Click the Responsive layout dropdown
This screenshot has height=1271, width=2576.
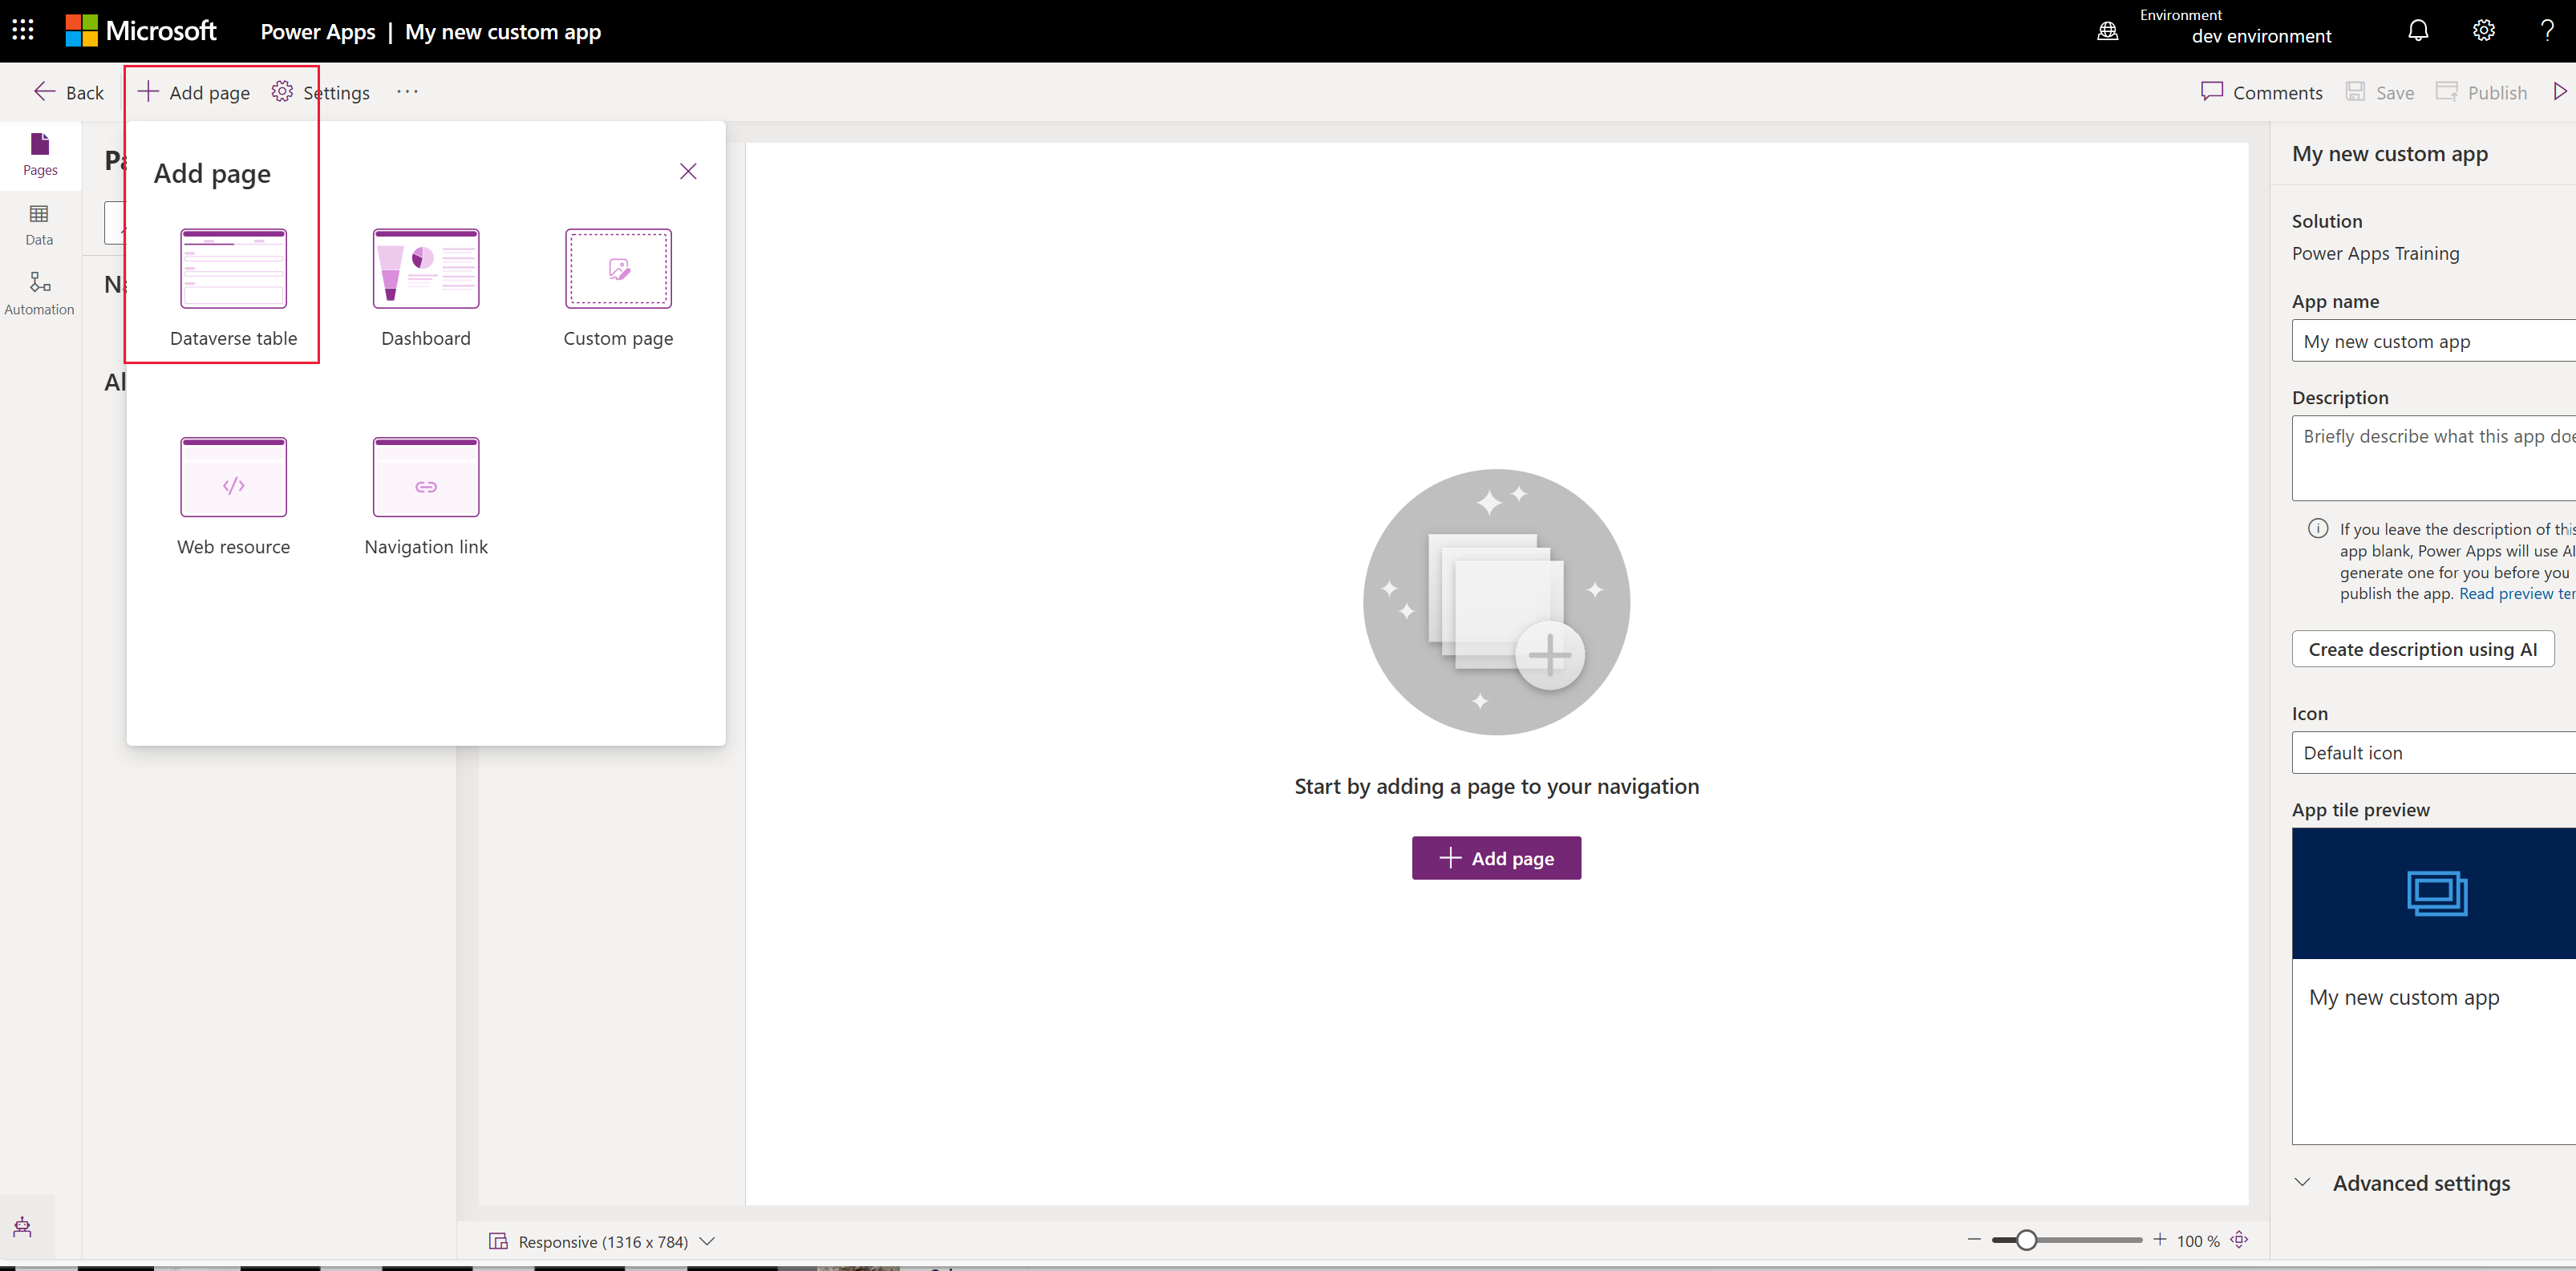[x=601, y=1241]
